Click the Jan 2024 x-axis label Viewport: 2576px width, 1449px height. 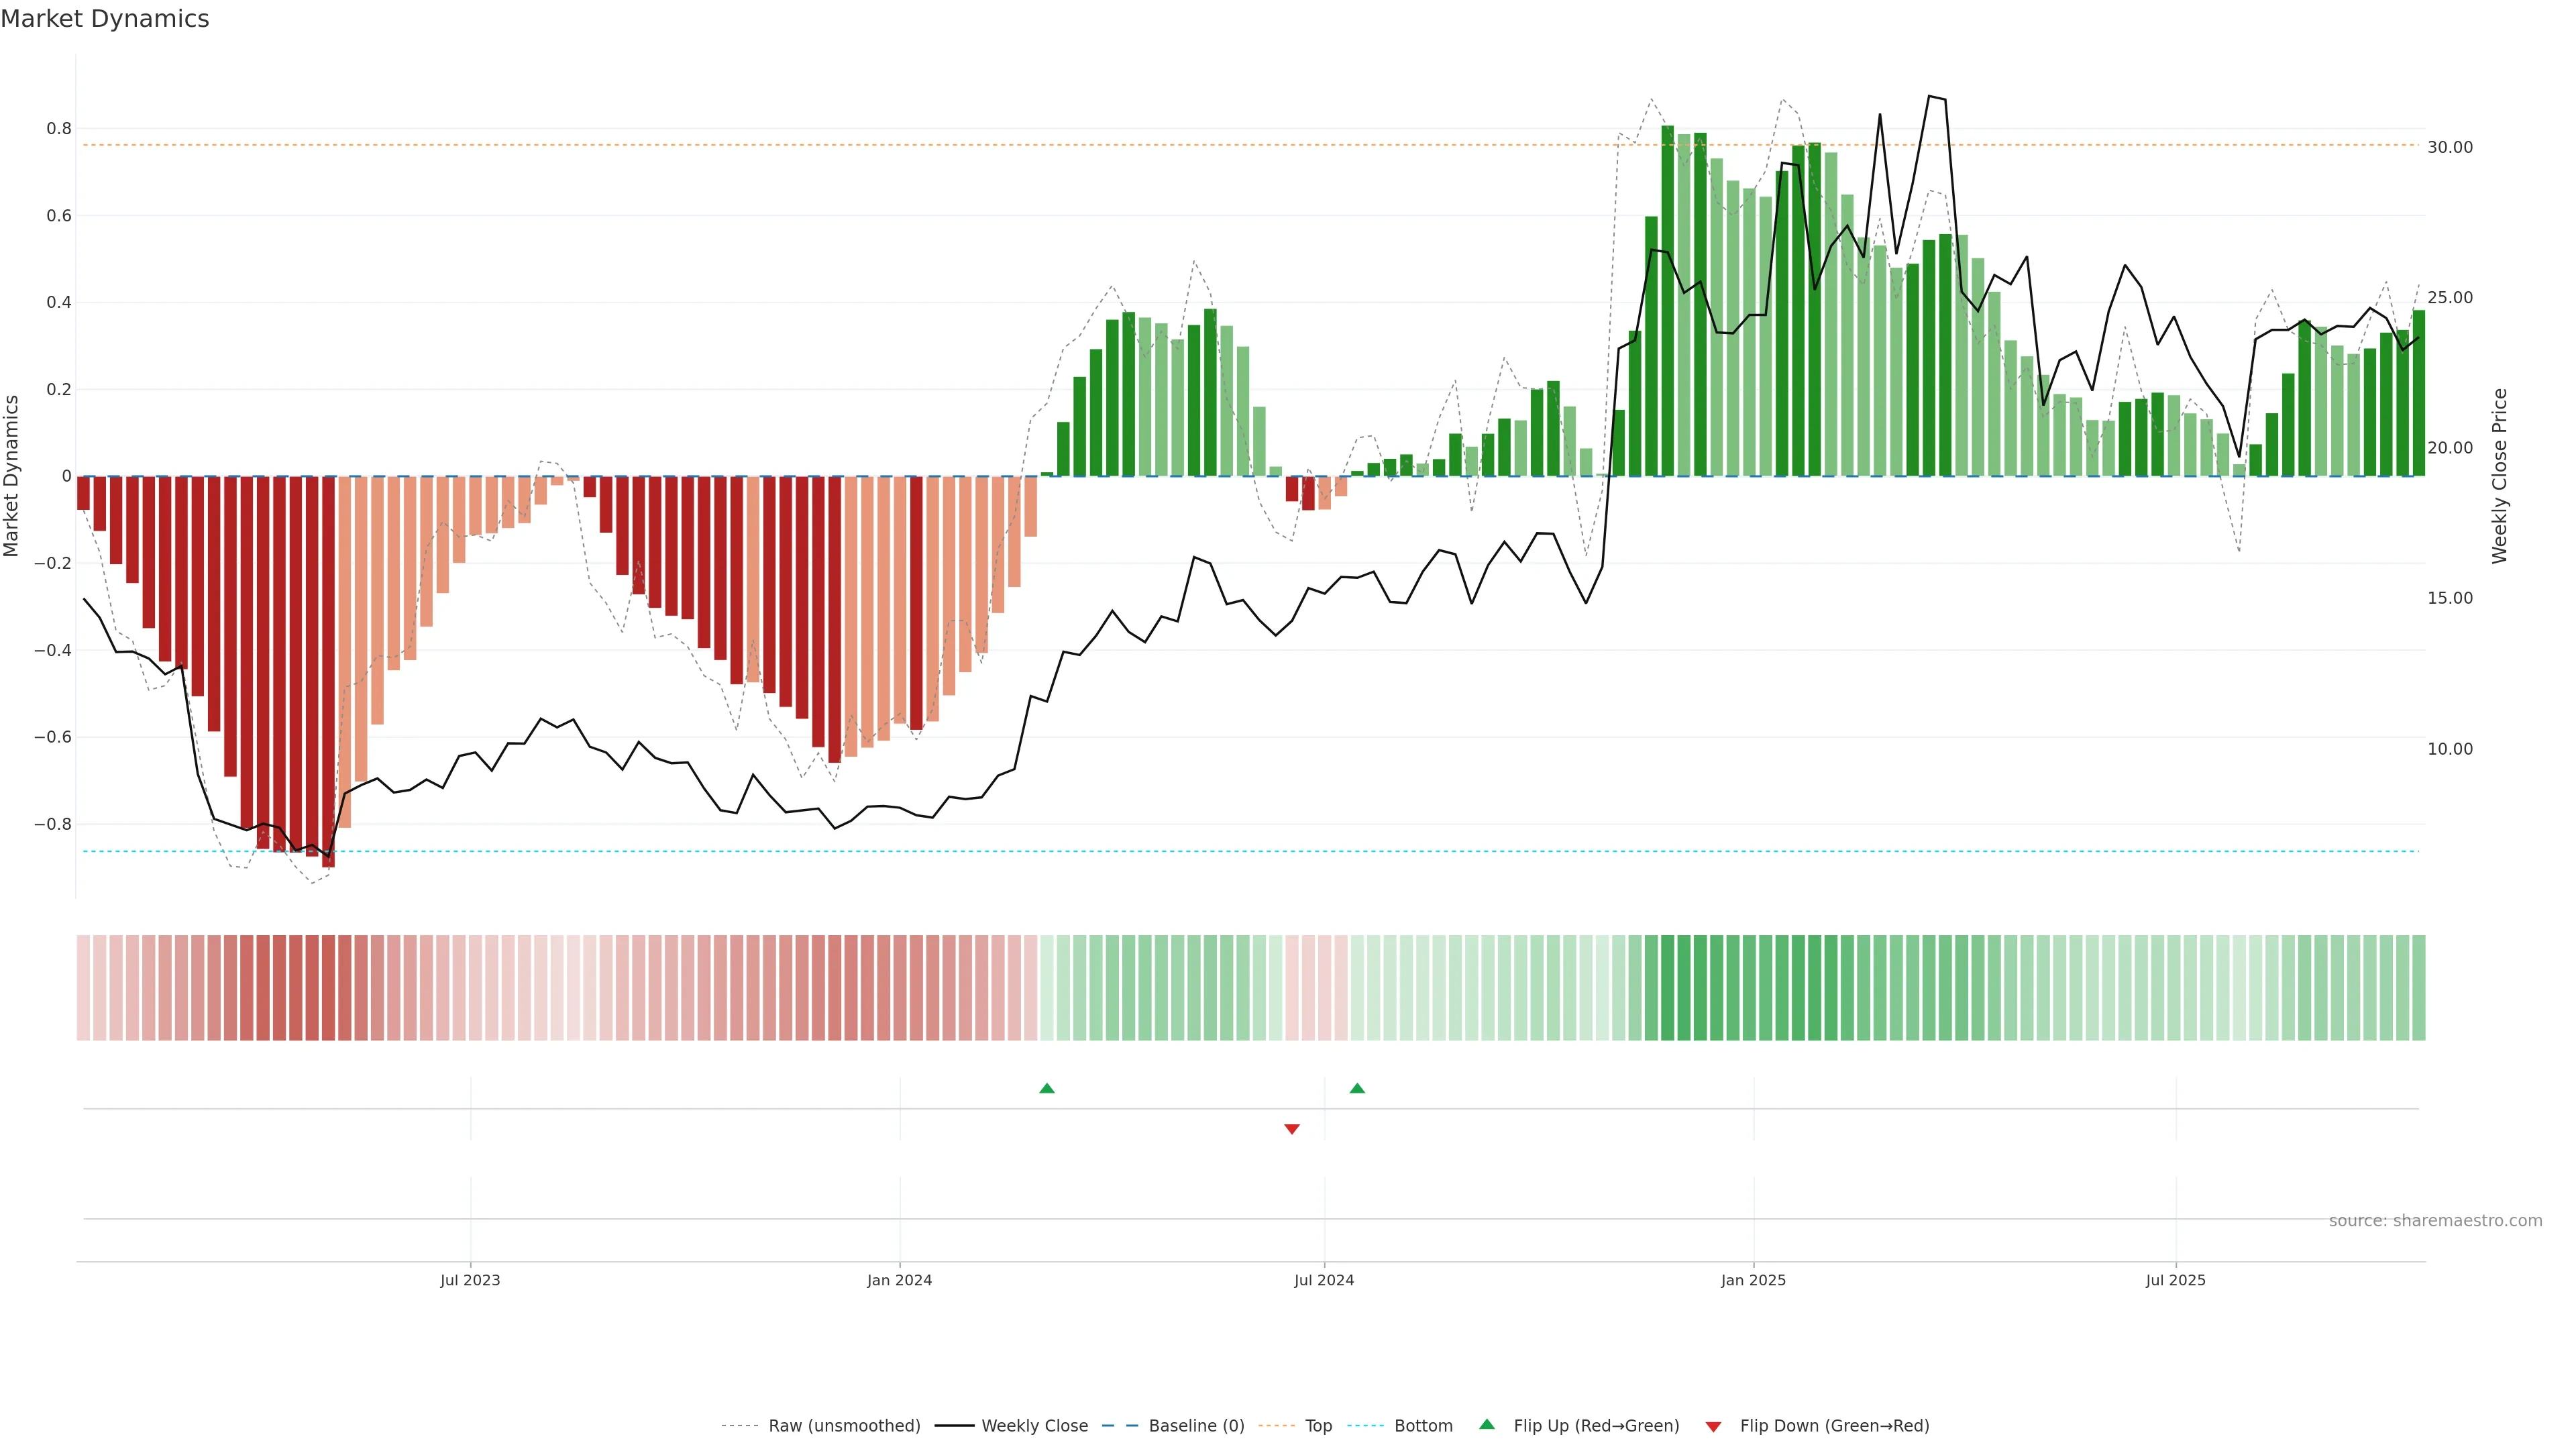pos(899,1280)
